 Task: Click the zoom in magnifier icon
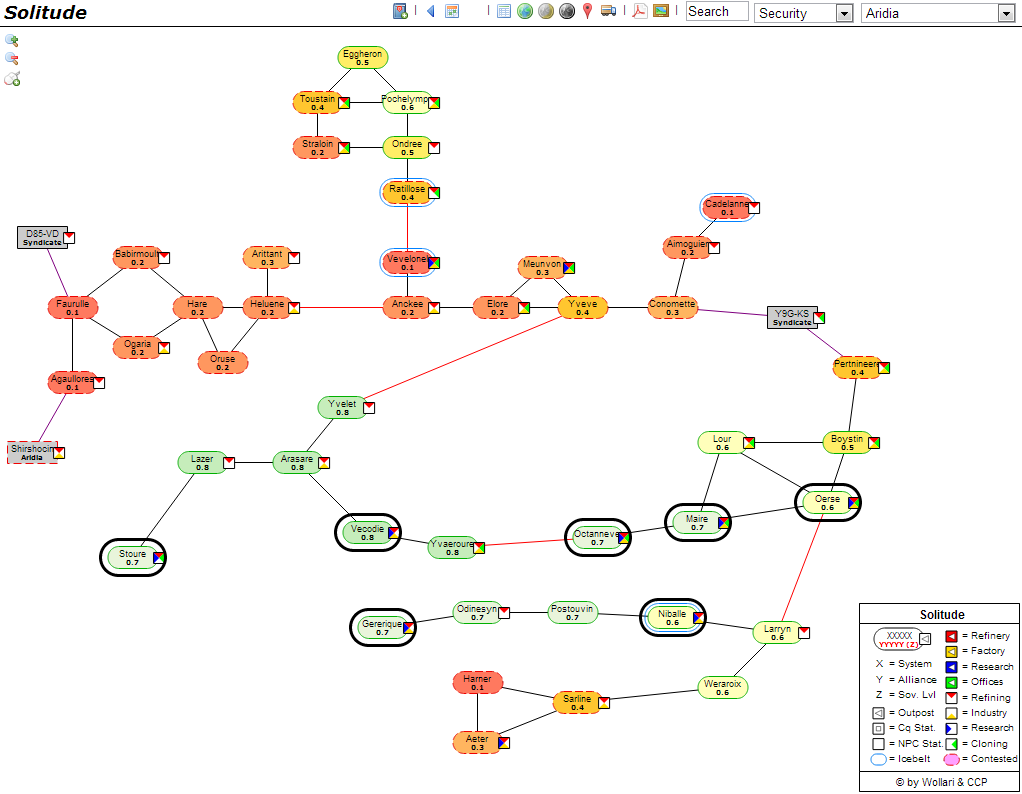tap(12, 41)
